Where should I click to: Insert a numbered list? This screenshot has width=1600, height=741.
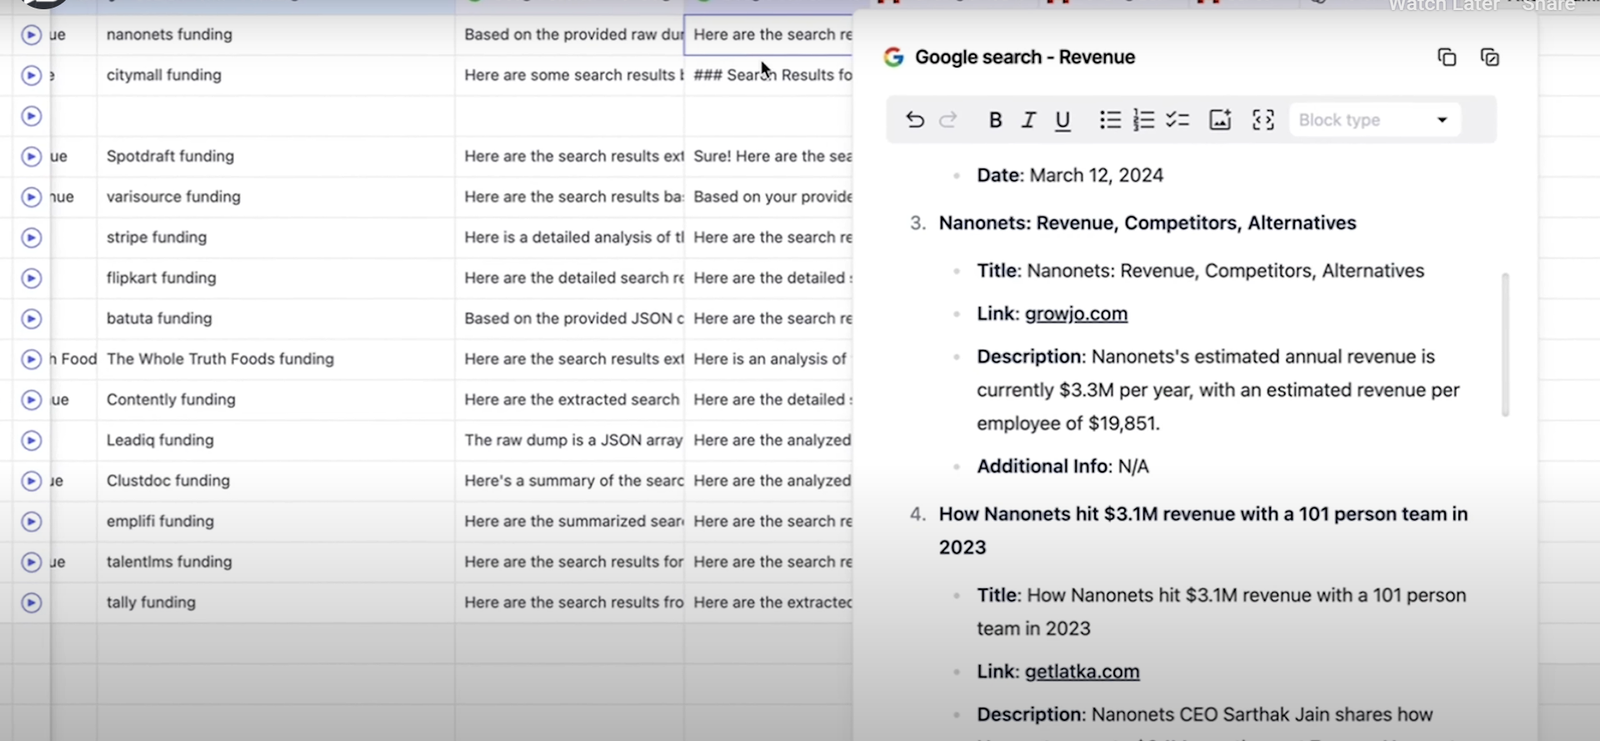tap(1144, 120)
